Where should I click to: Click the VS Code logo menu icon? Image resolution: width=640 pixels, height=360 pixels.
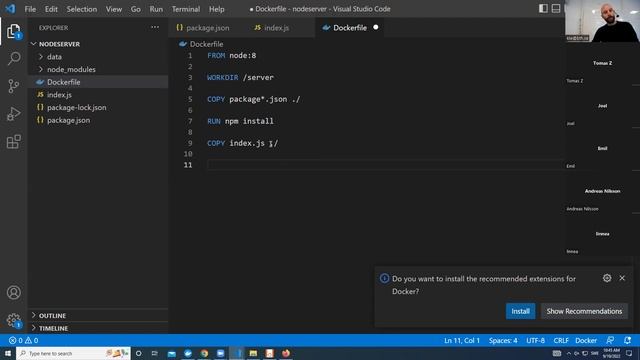point(10,9)
